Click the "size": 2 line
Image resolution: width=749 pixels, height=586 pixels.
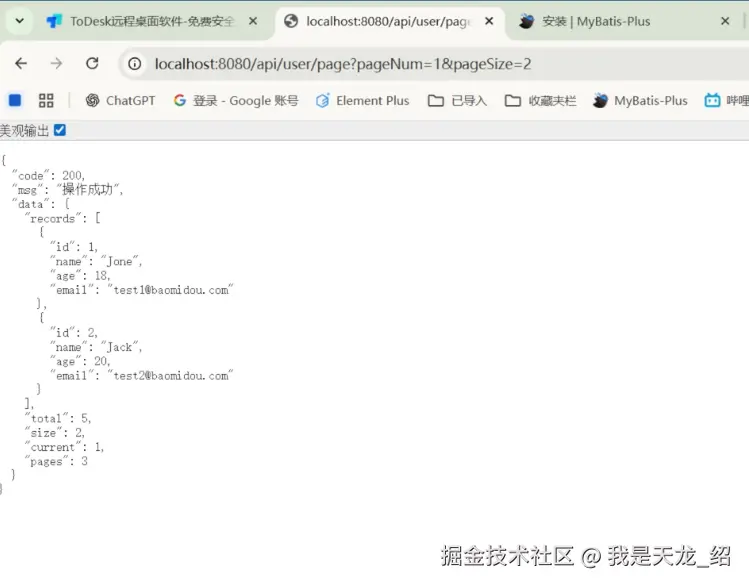(x=55, y=433)
